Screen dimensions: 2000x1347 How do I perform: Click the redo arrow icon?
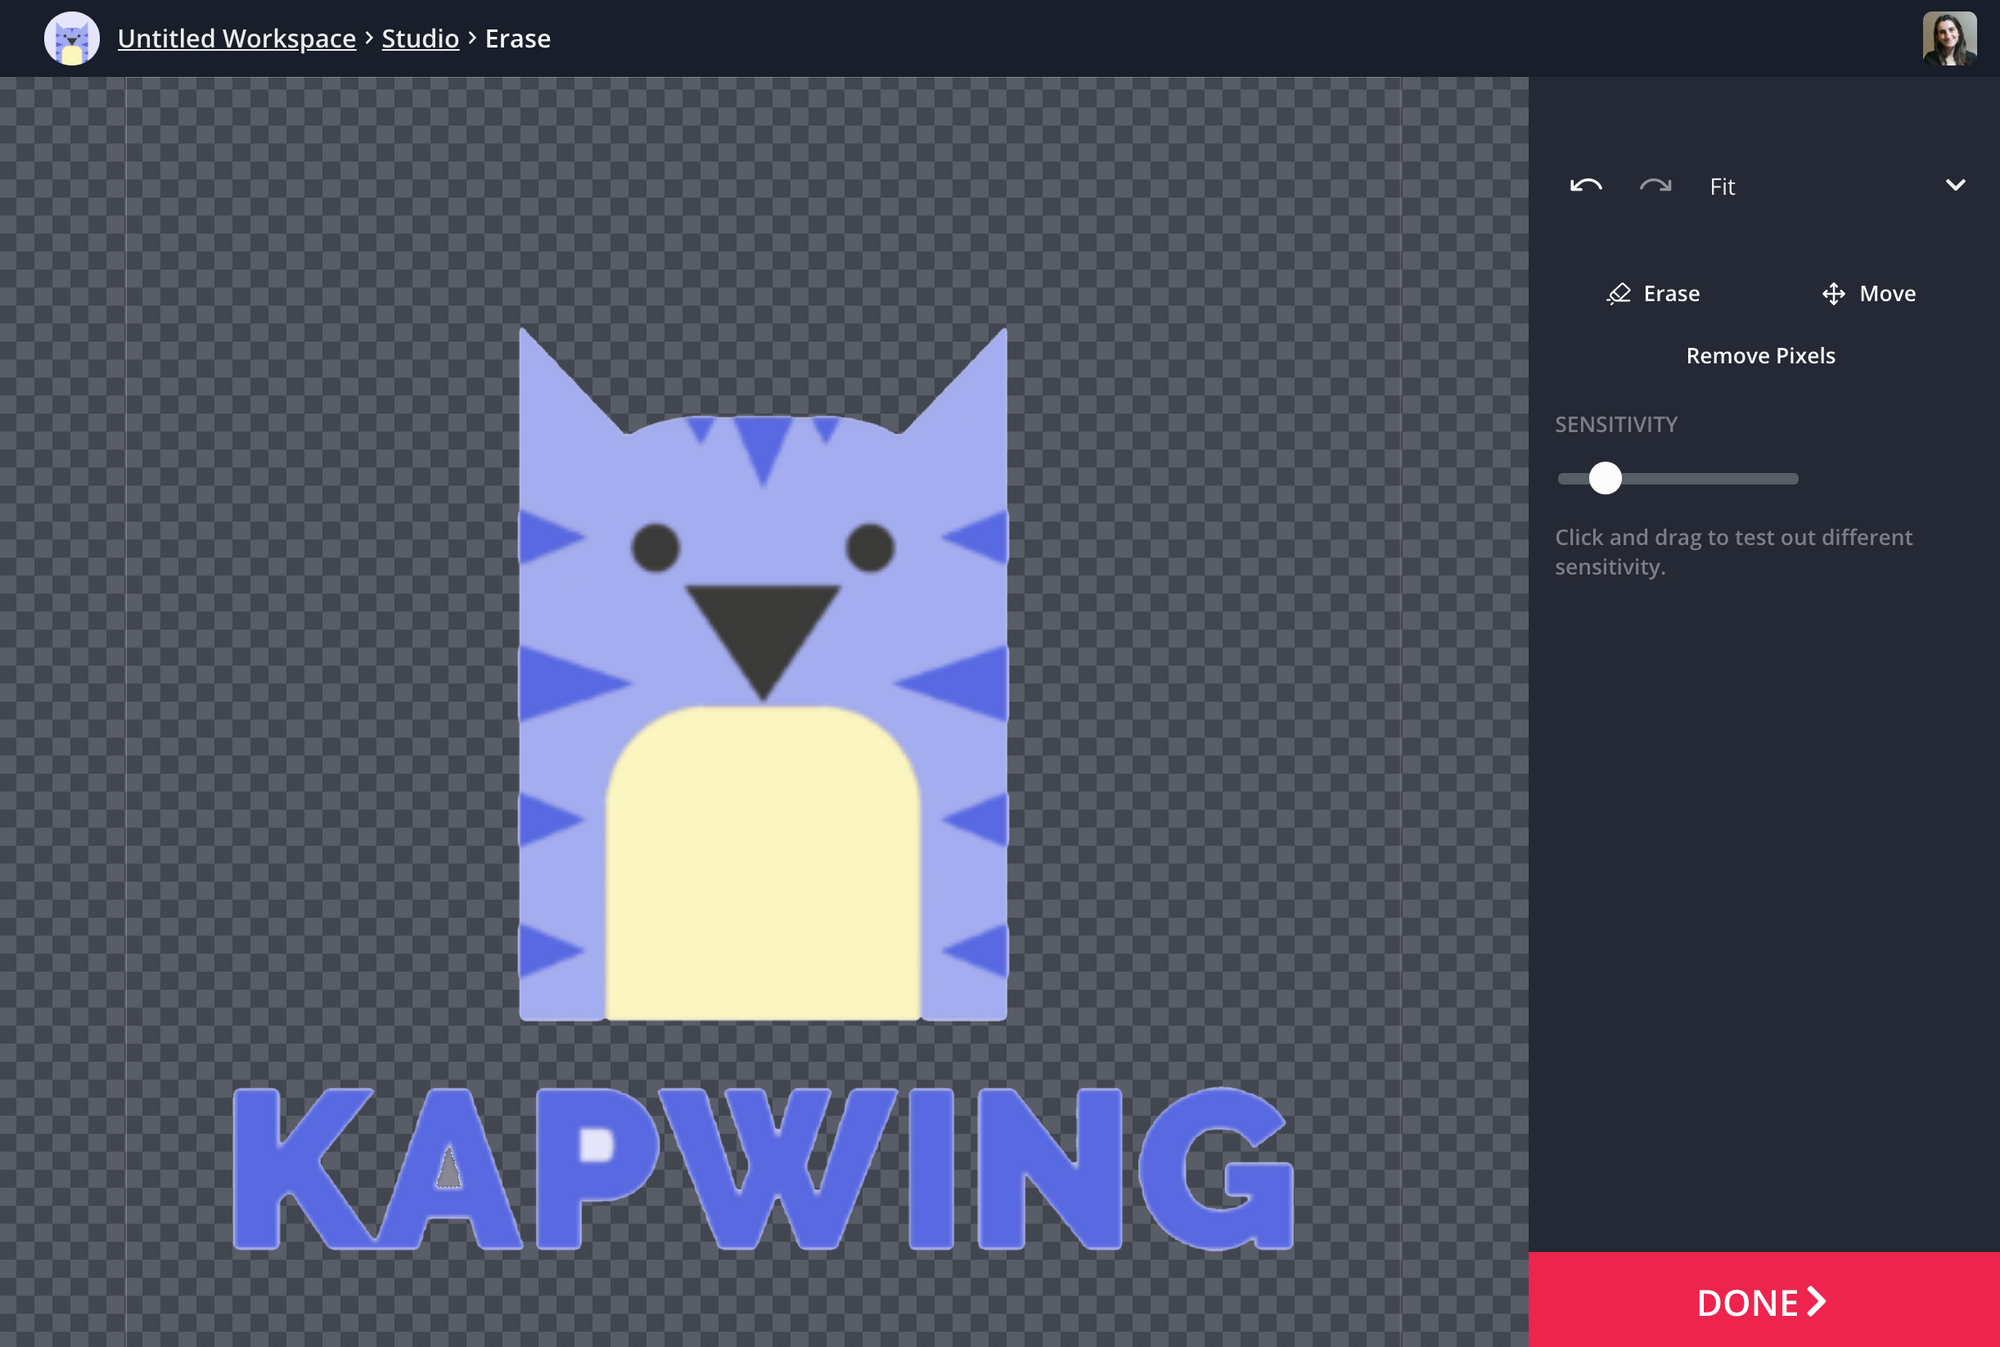point(1655,186)
